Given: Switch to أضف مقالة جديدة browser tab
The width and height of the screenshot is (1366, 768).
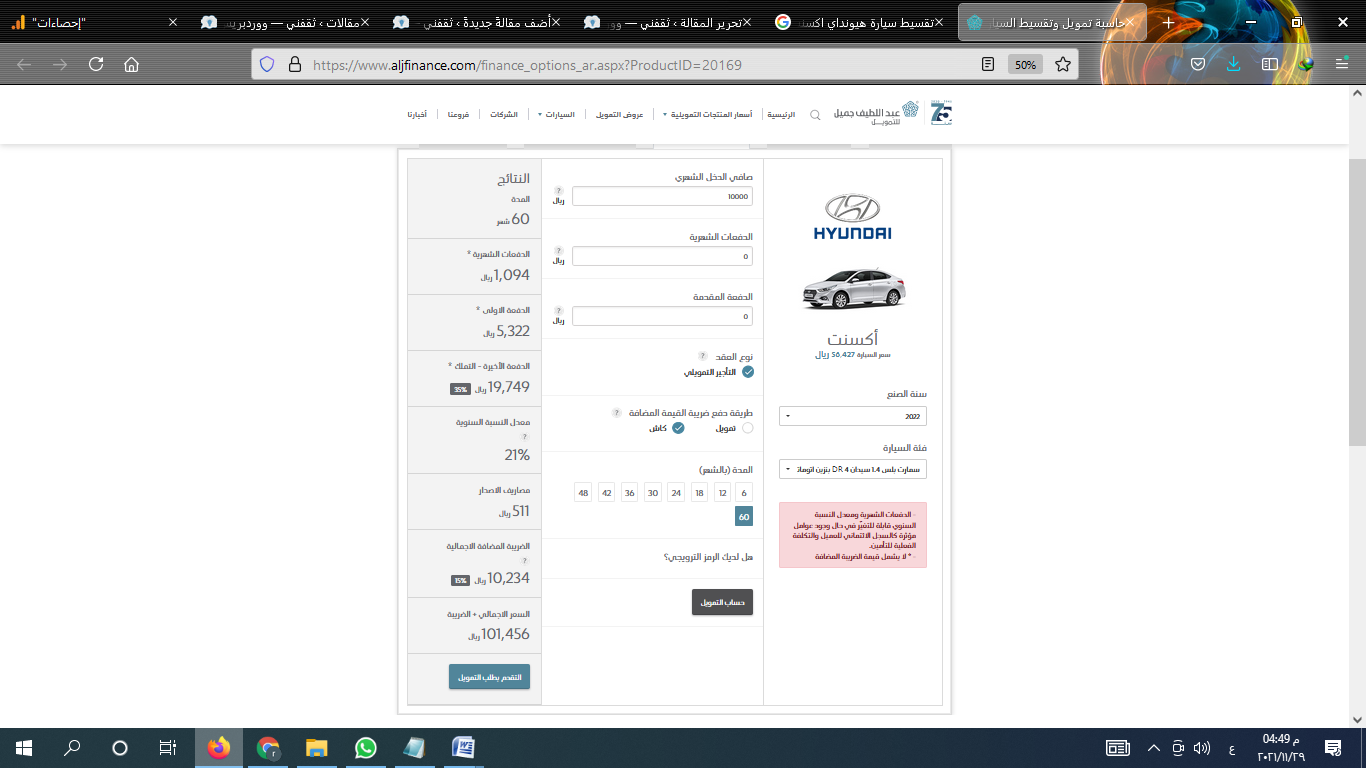Looking at the screenshot, I should [478, 22].
